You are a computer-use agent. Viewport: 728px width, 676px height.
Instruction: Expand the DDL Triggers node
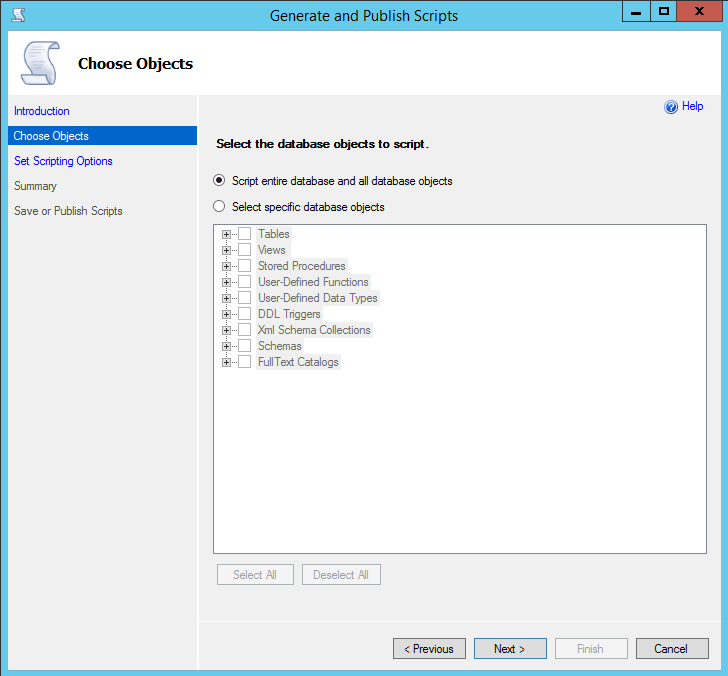click(226, 314)
